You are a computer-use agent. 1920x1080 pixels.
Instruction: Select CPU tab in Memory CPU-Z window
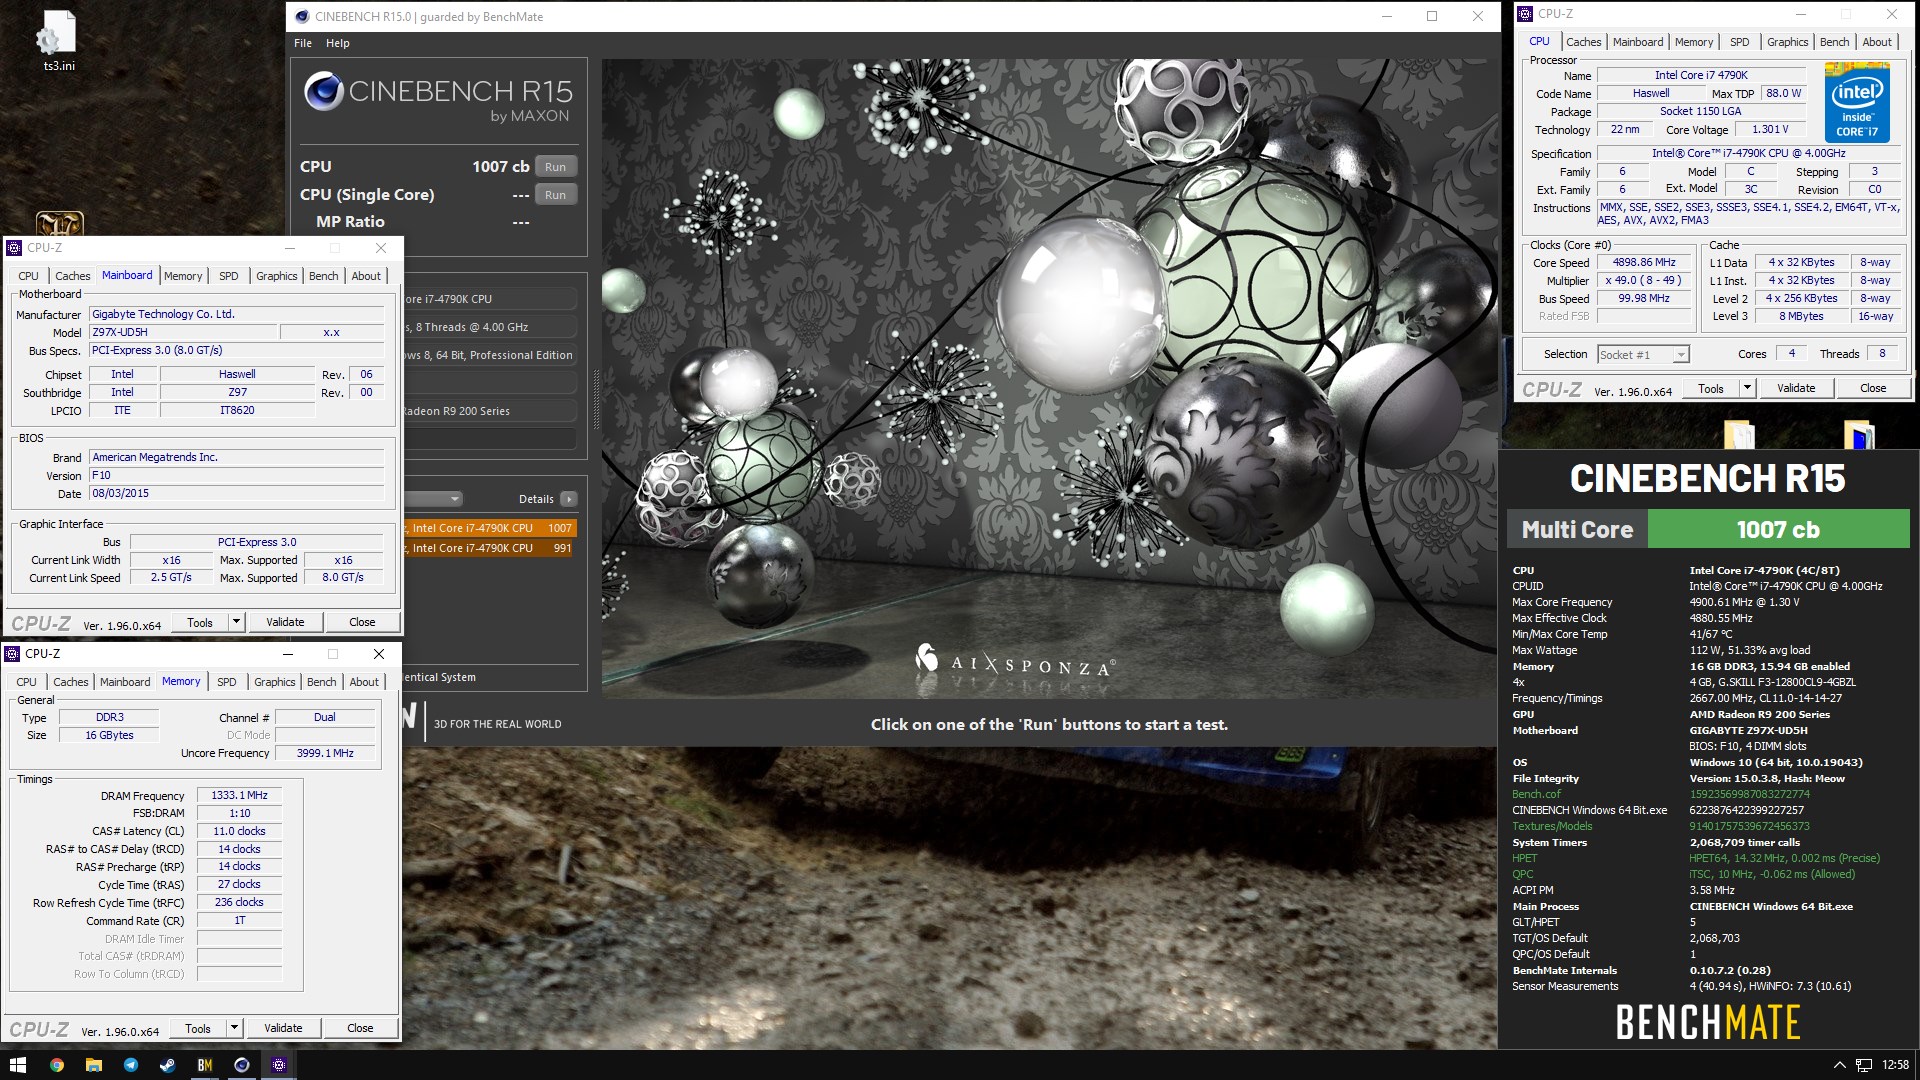pos(27,682)
